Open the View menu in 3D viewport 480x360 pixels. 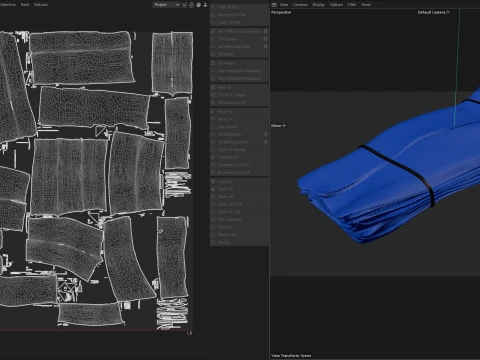[x=284, y=5]
